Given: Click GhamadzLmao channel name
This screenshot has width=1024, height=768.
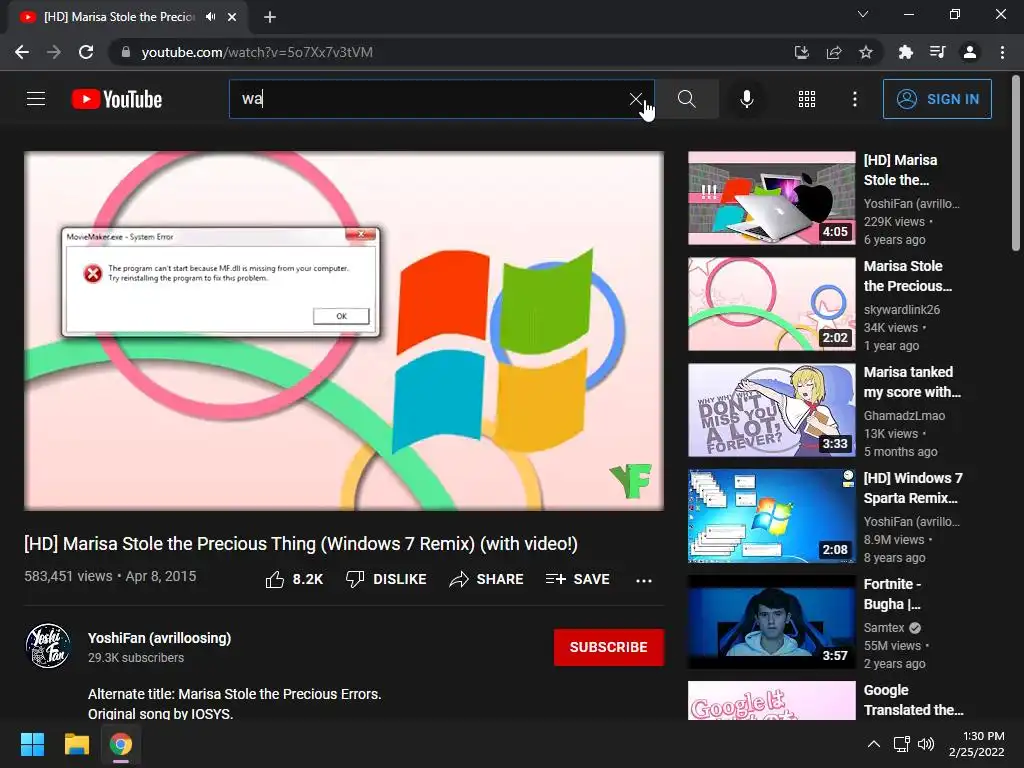Looking at the screenshot, I should (904, 415).
